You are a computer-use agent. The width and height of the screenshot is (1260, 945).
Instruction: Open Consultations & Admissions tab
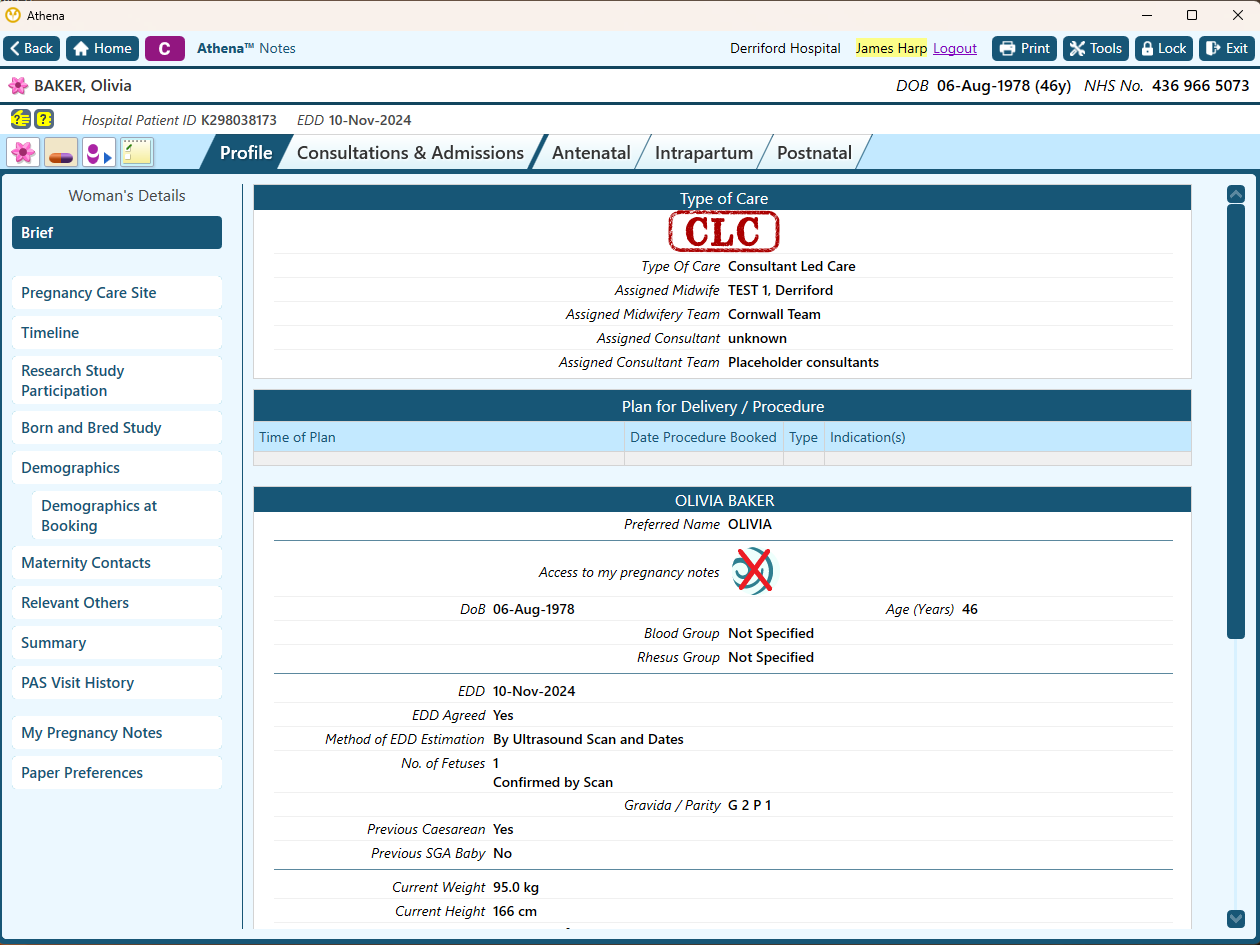[x=410, y=153]
